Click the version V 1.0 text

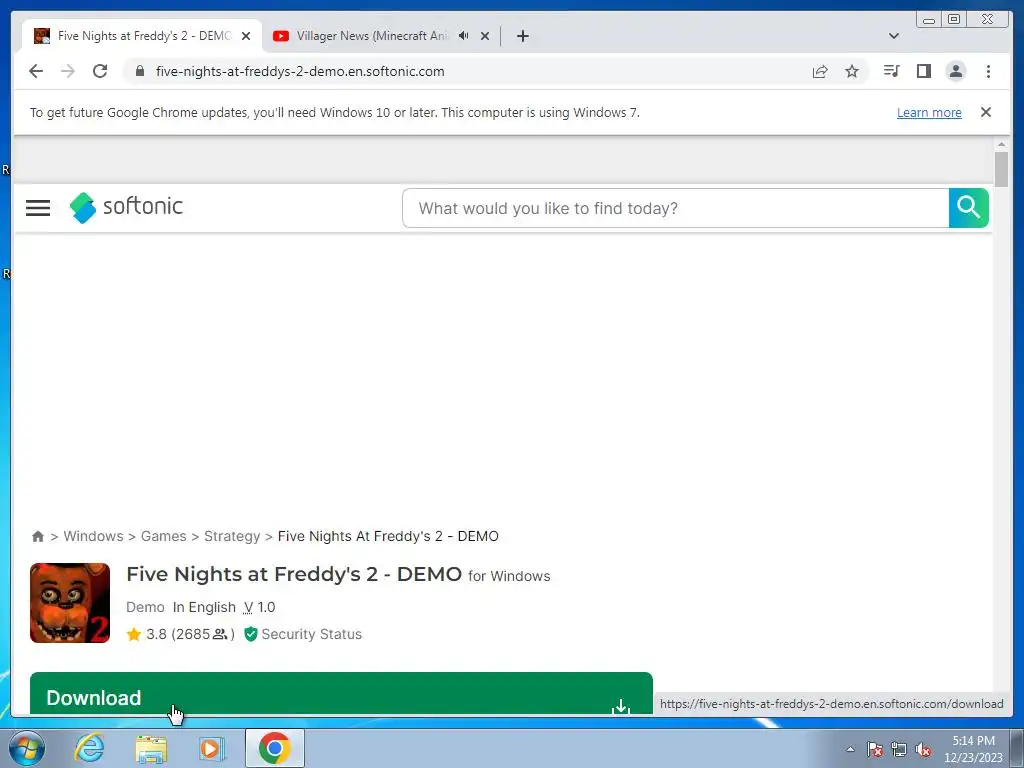260,607
